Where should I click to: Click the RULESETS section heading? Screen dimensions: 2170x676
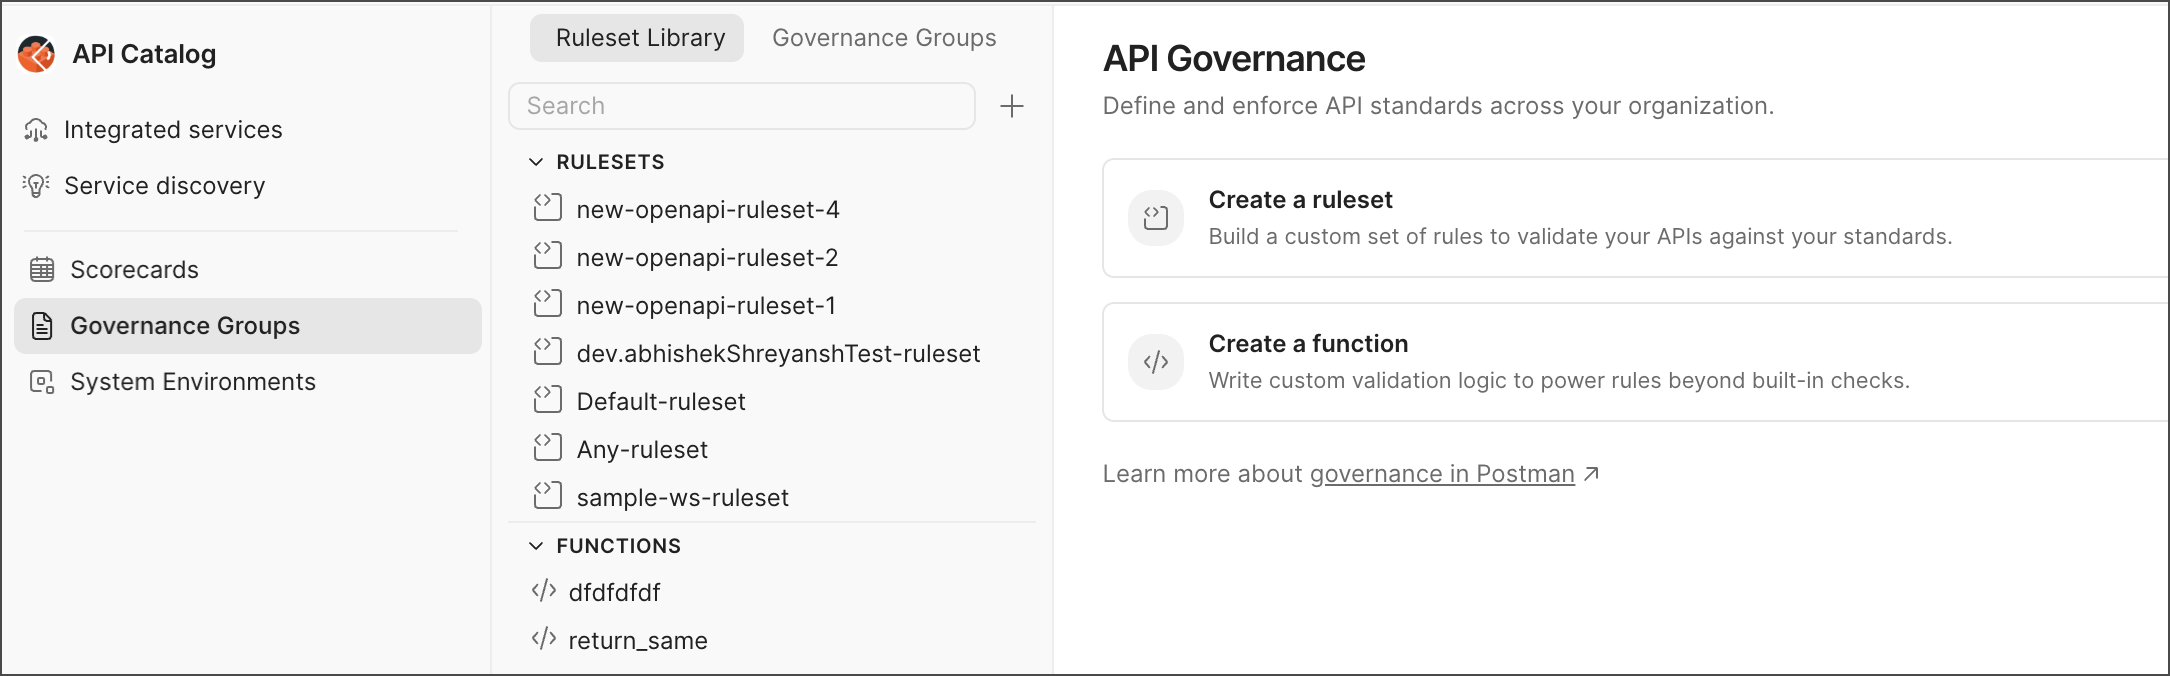point(610,162)
